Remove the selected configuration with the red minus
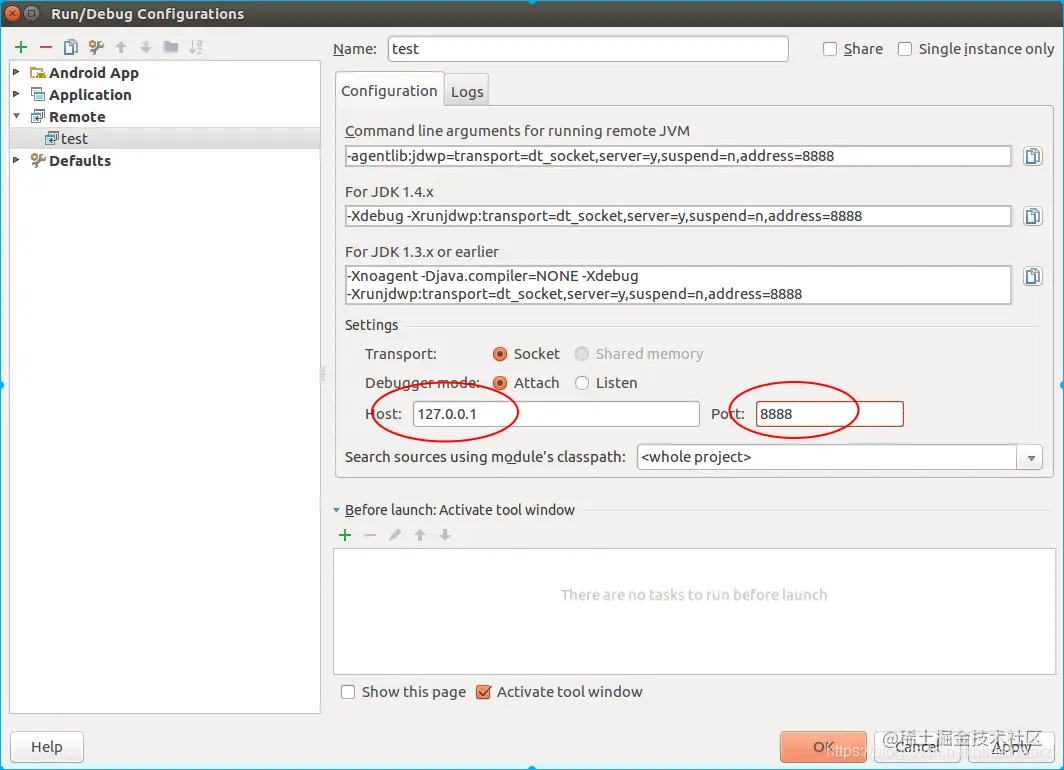 point(45,47)
